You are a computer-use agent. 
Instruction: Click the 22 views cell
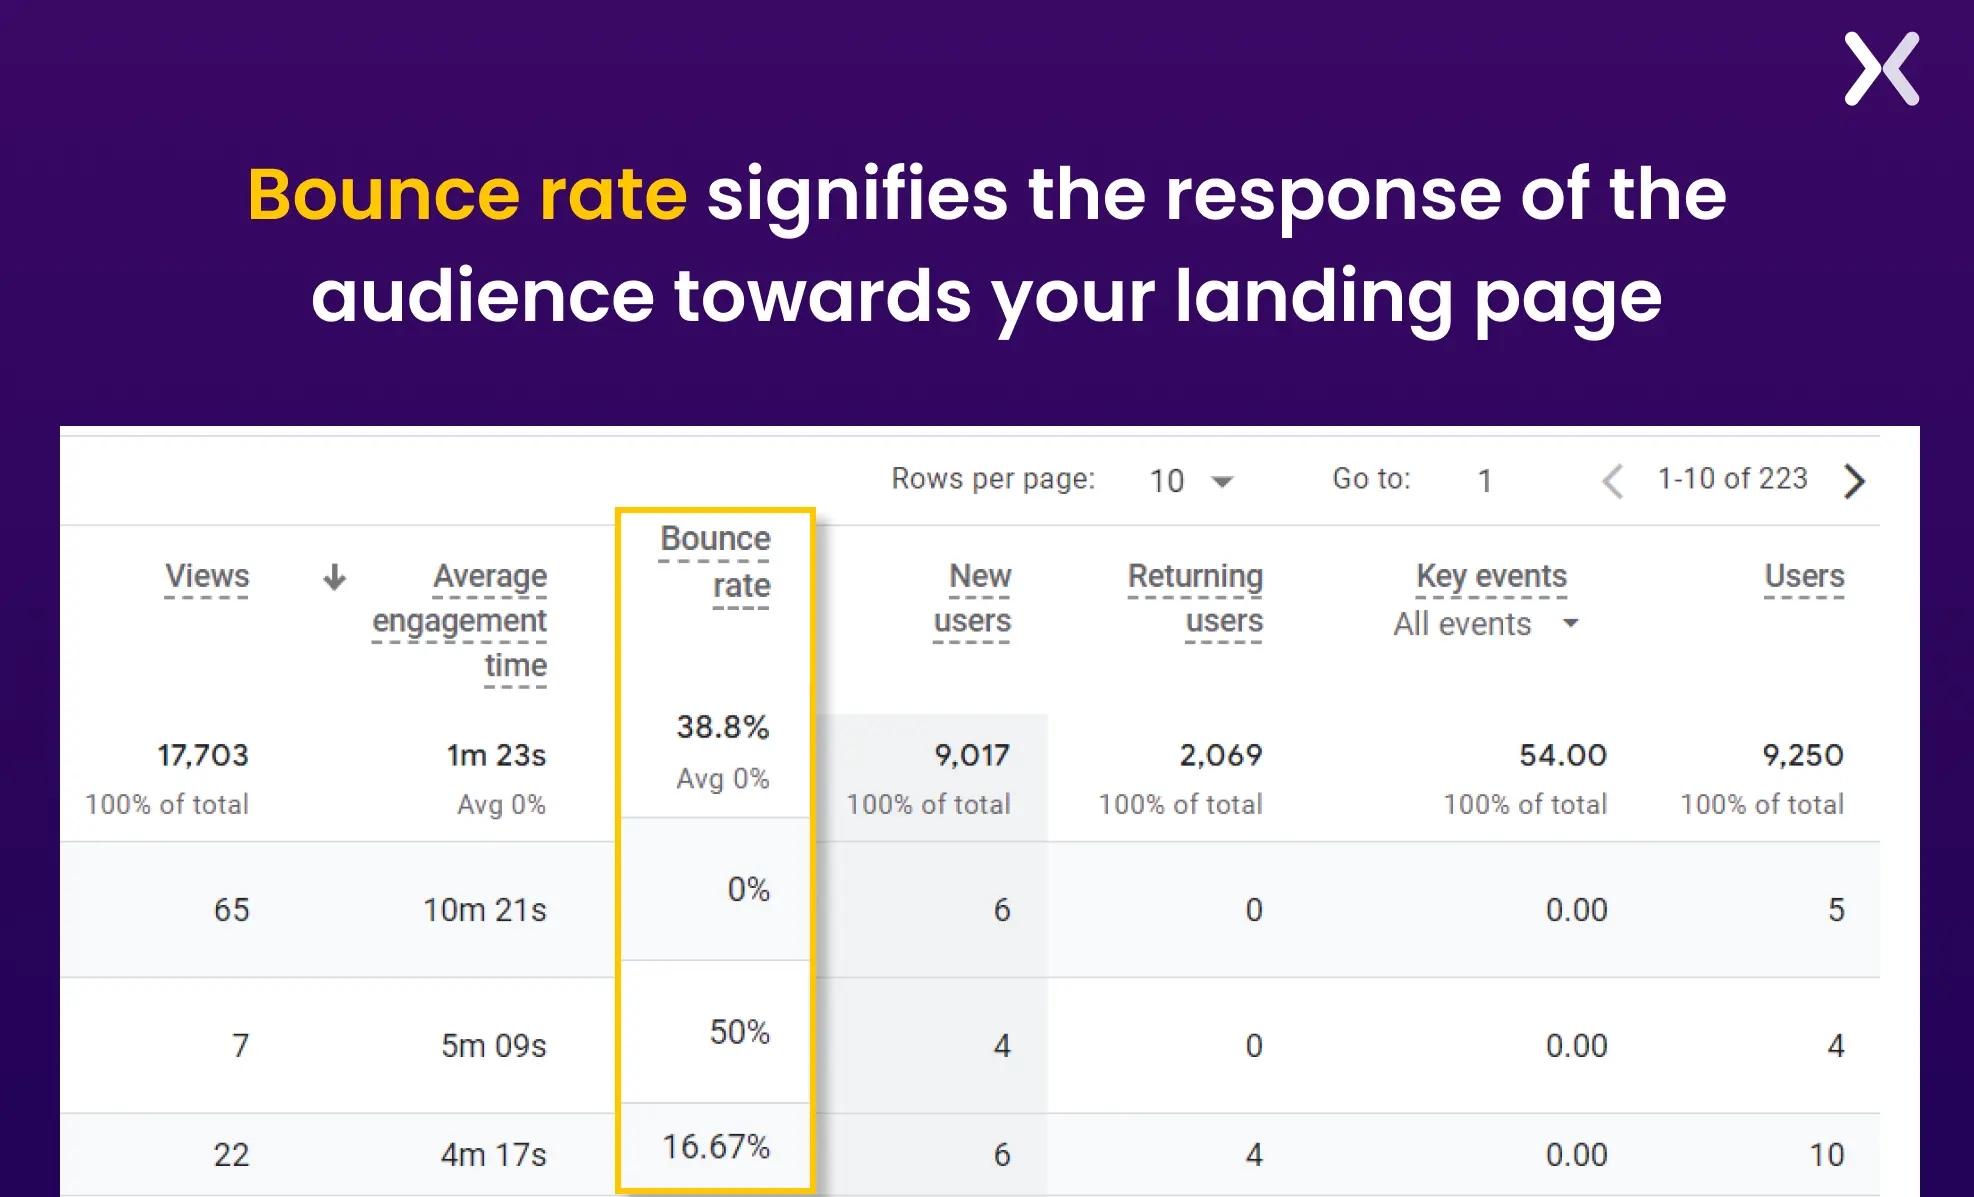(x=231, y=1155)
